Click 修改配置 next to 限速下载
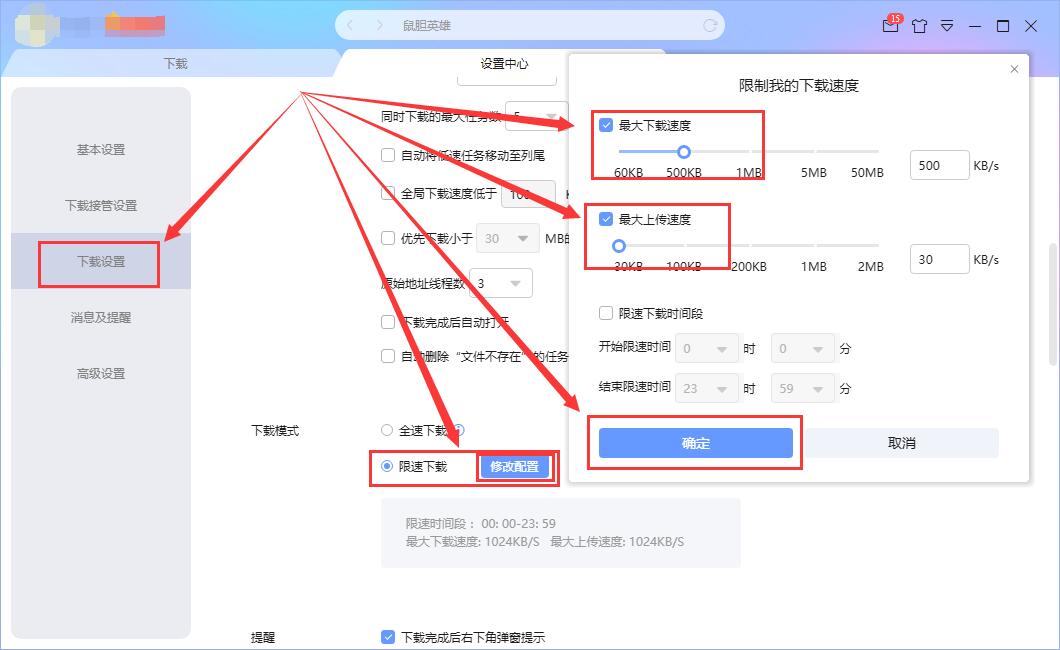Image resolution: width=1060 pixels, height=650 pixels. (515, 466)
